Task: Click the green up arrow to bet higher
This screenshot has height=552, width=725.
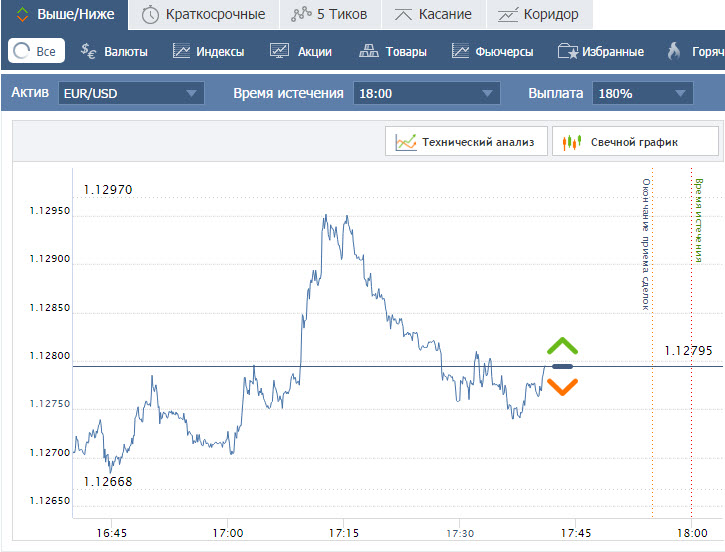Action: [562, 346]
